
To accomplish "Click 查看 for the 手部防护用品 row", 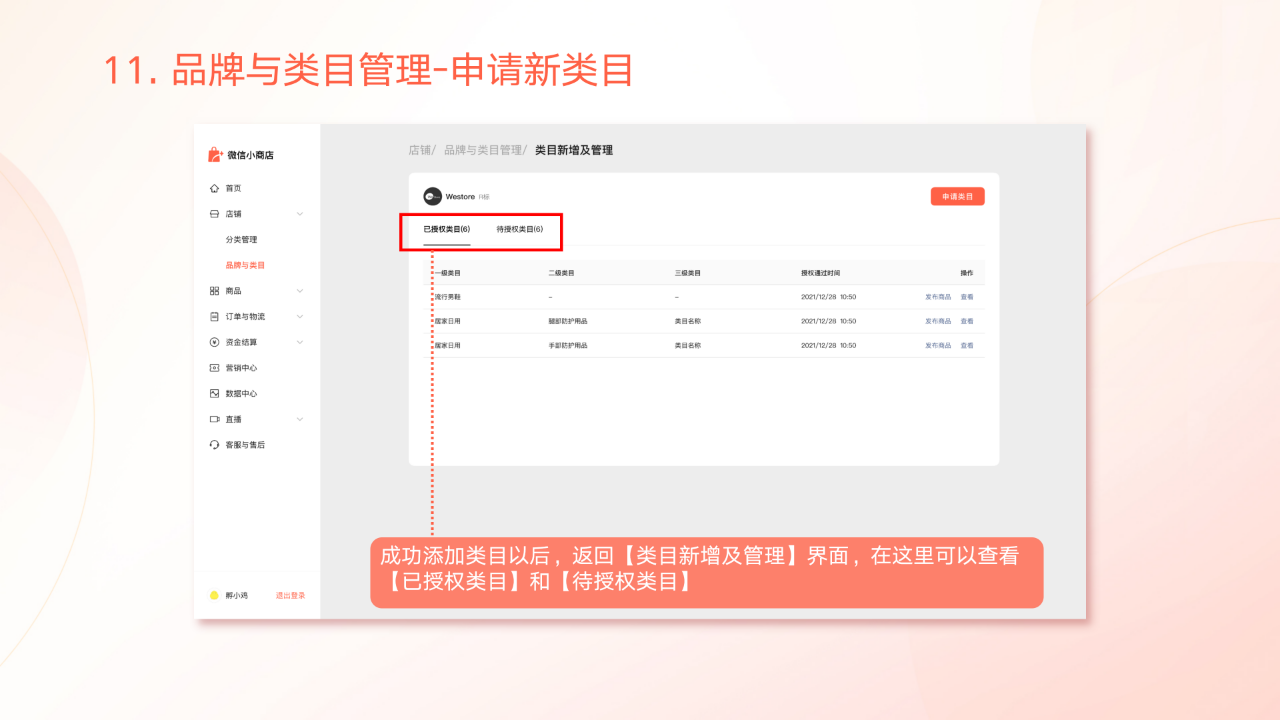I will 967,345.
